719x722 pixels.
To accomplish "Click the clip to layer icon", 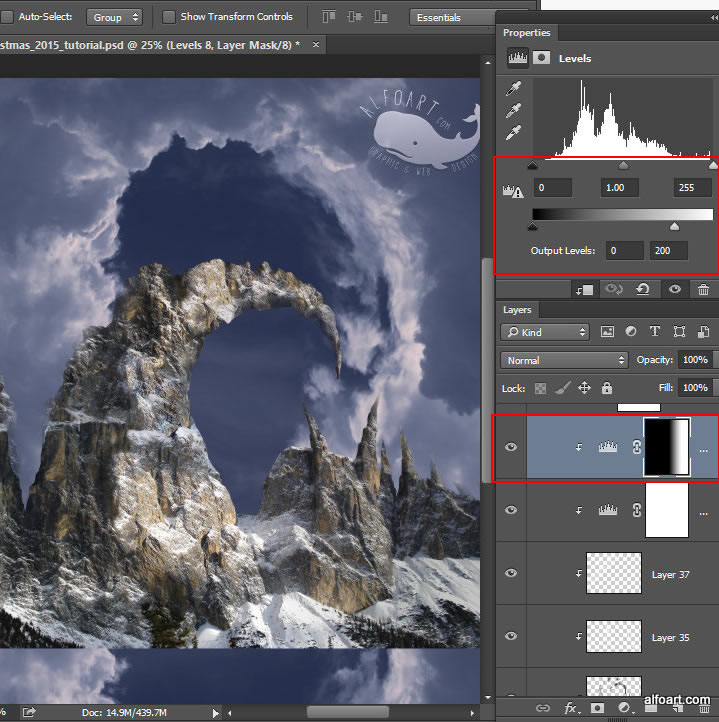I will (x=584, y=289).
